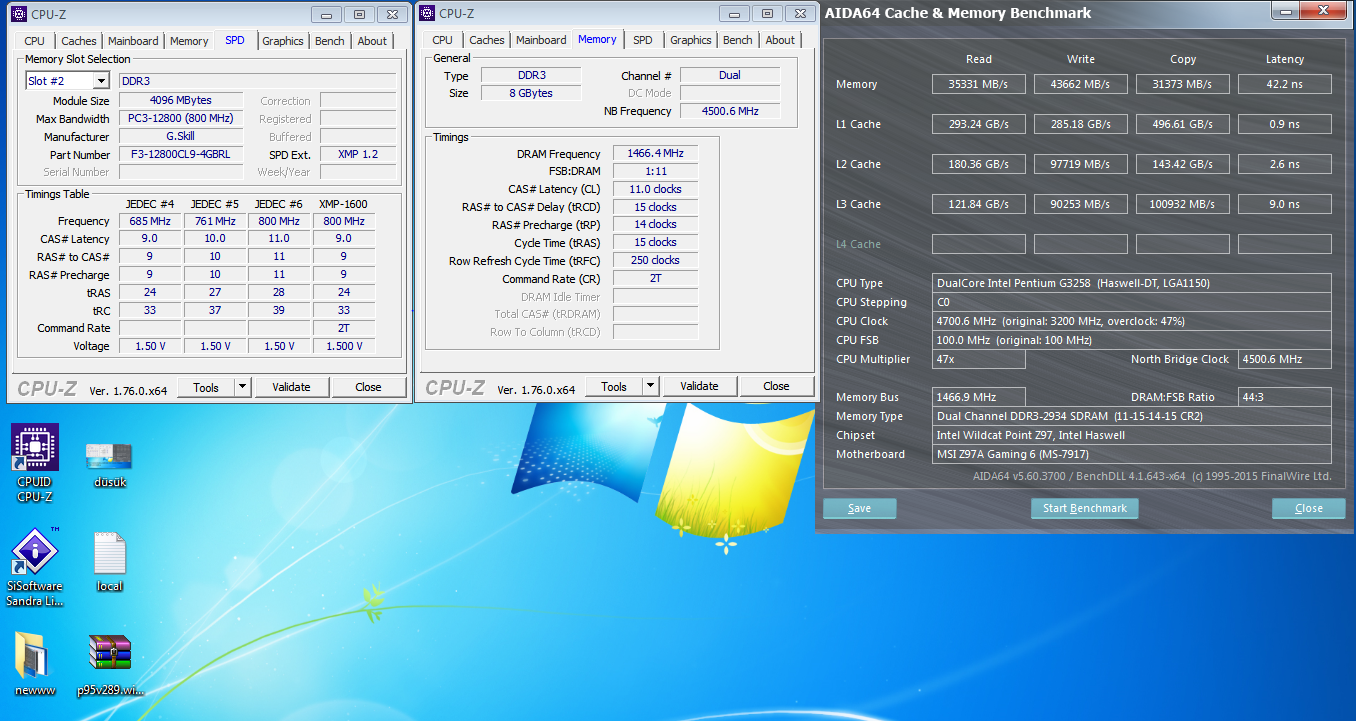Select the SPD tab in SPD window
Screen dimensions: 1356x721
[x=235, y=40]
